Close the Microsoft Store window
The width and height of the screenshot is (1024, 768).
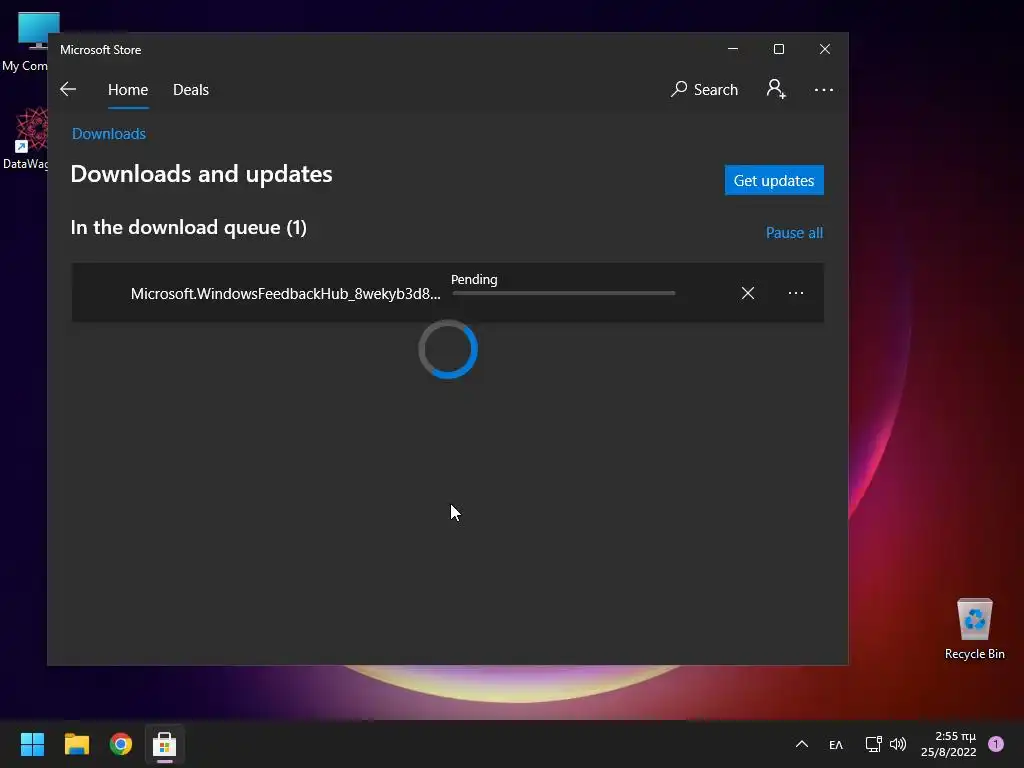825,49
